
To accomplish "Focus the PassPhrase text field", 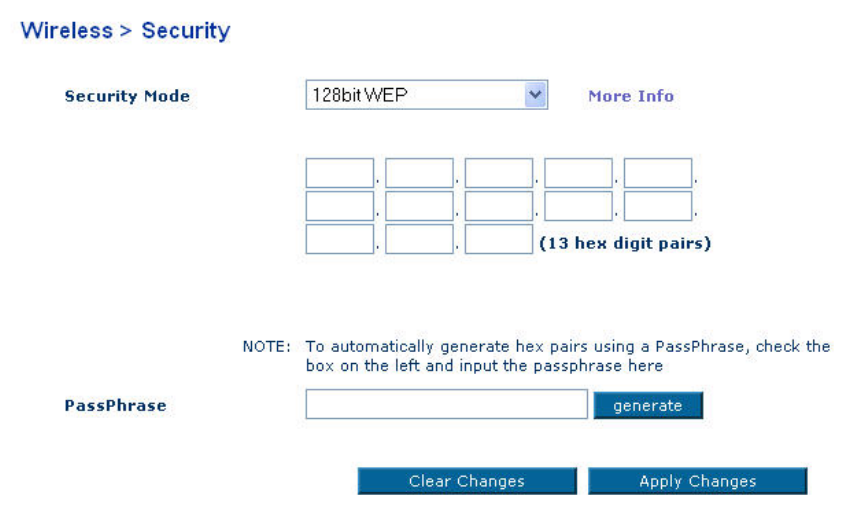I will point(446,404).
